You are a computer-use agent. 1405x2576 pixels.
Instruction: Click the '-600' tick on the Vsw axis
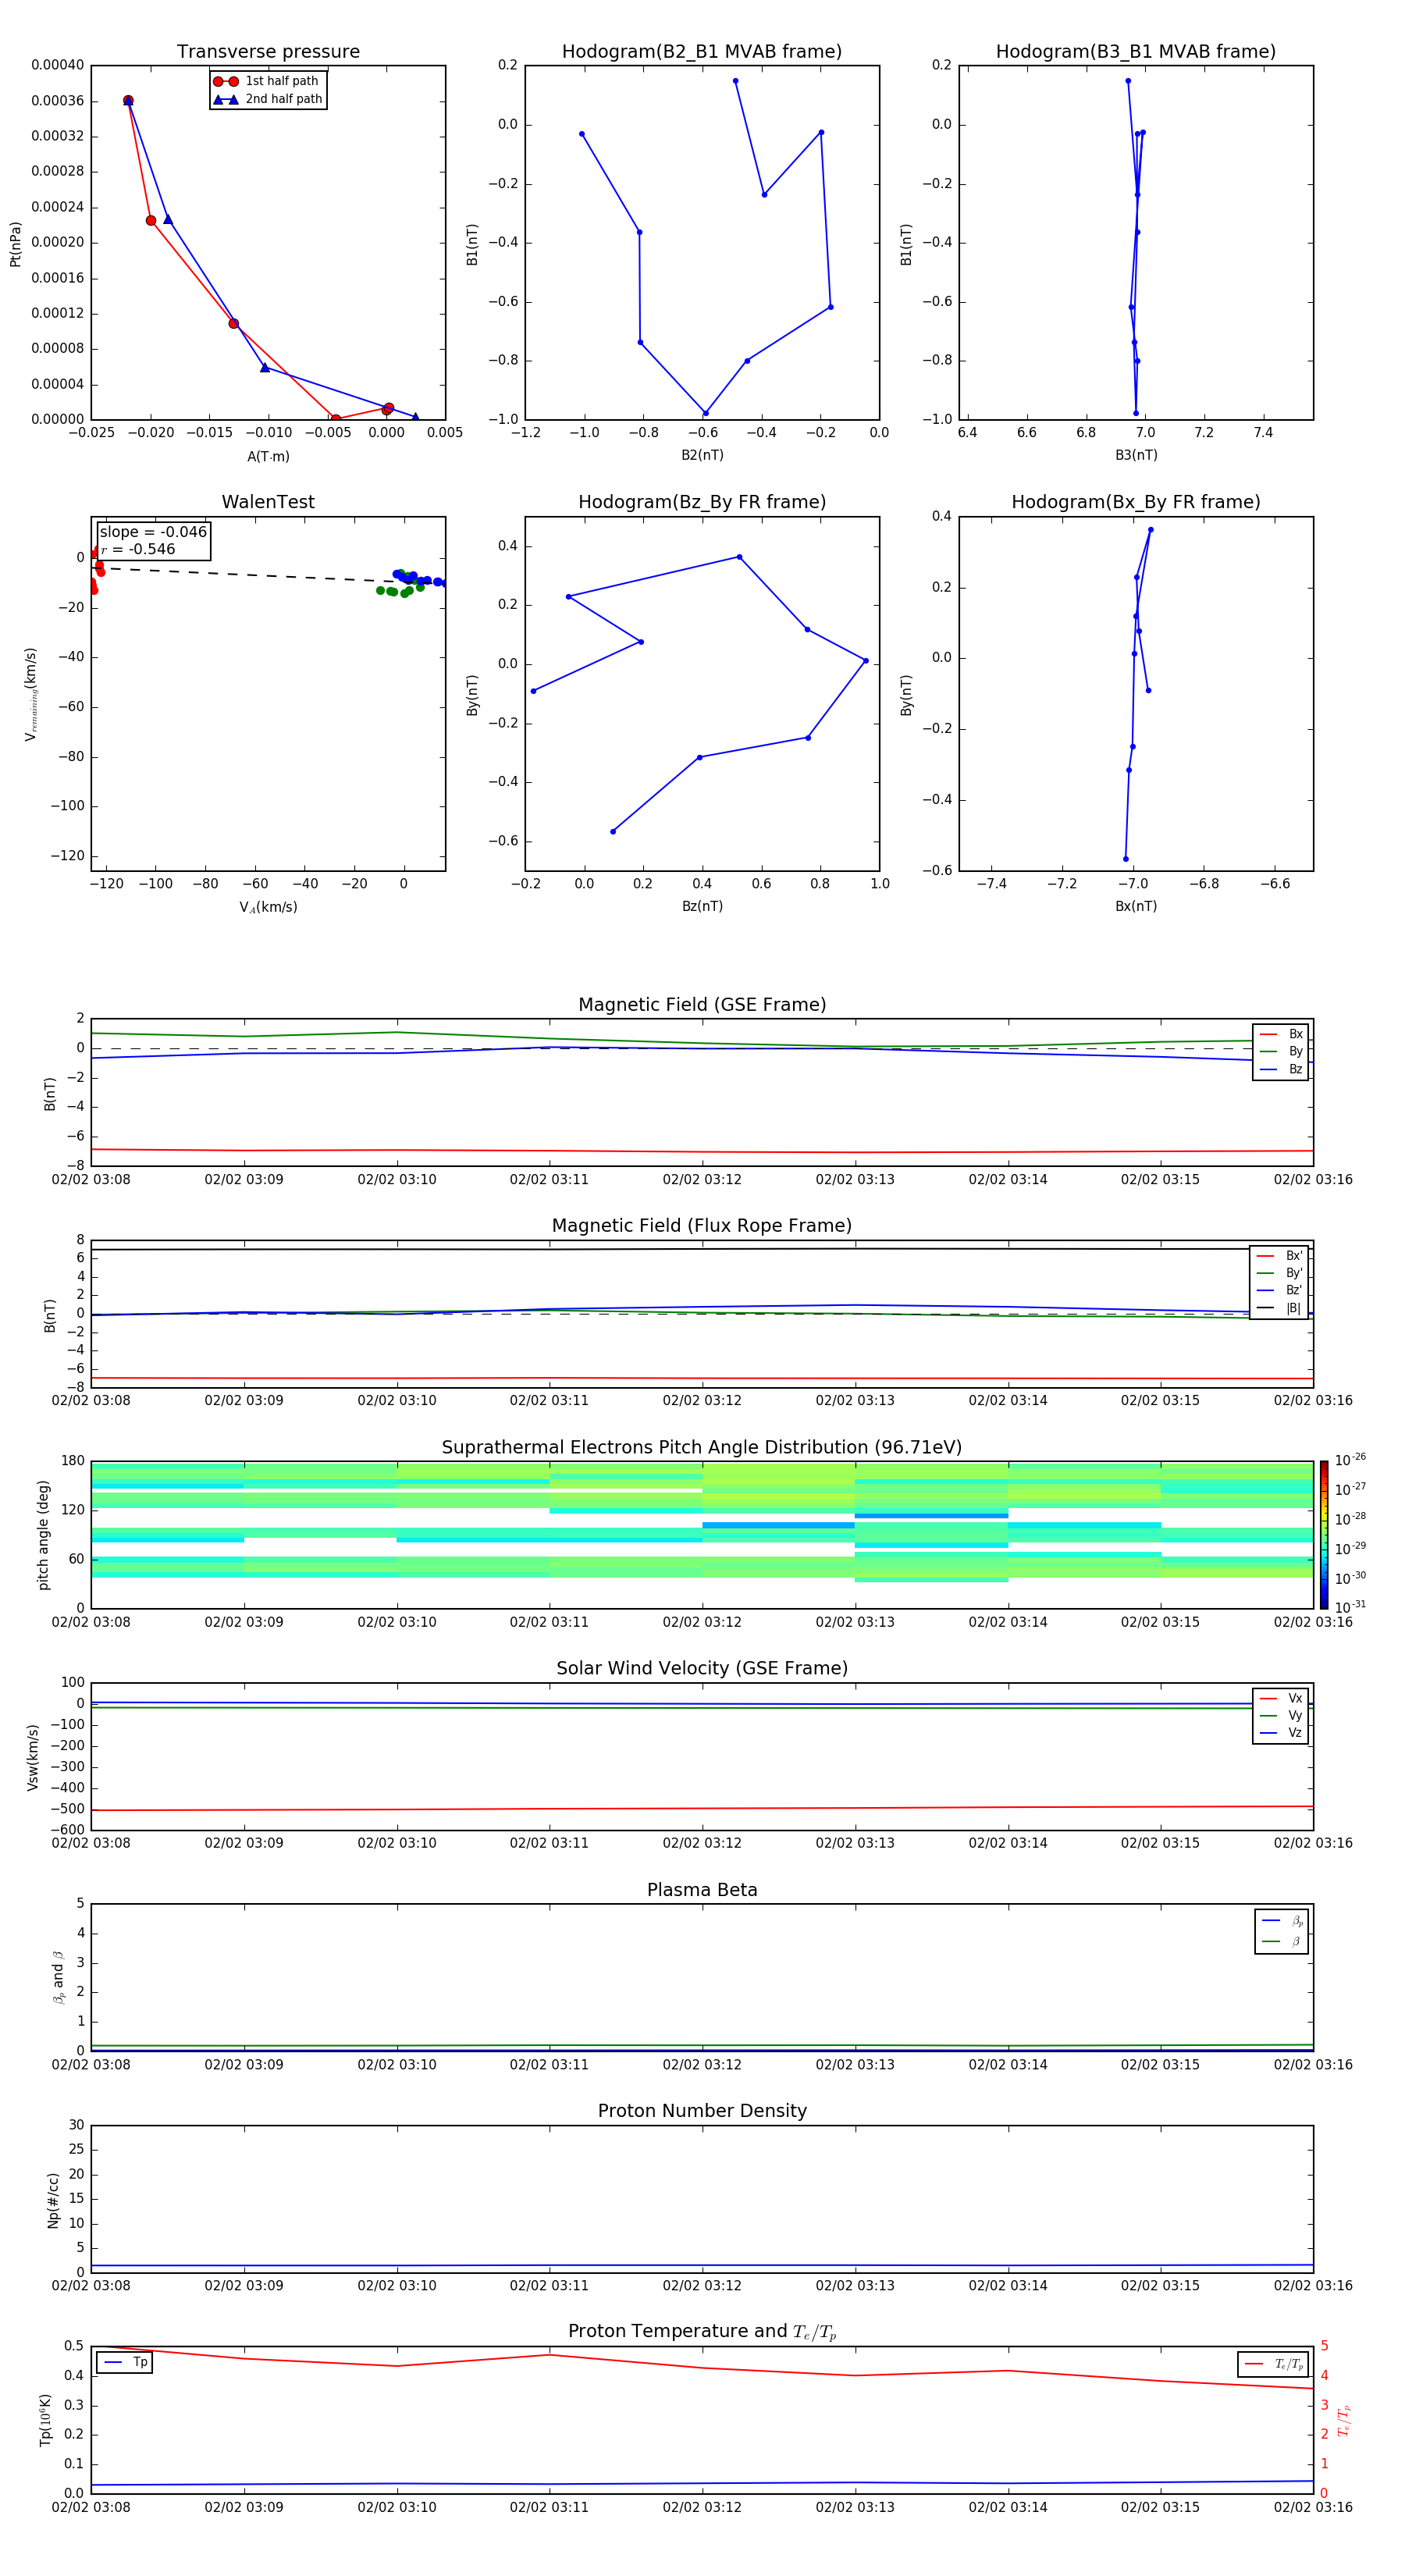(66, 1830)
